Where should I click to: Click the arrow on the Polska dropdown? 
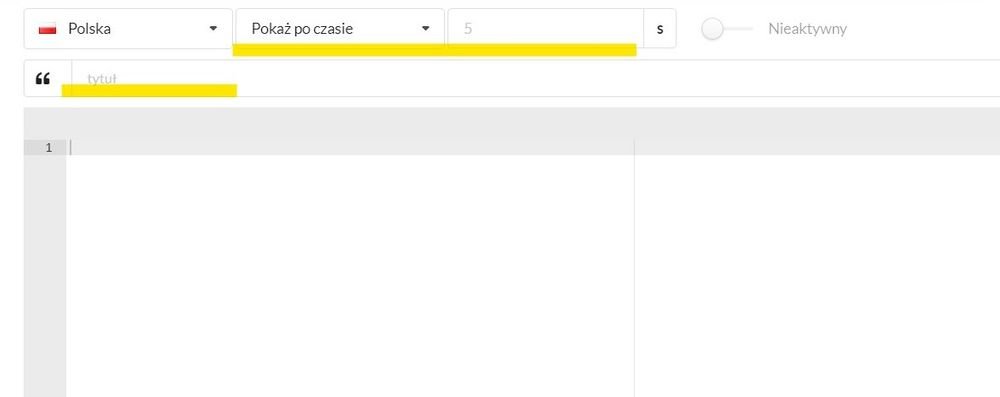213,29
